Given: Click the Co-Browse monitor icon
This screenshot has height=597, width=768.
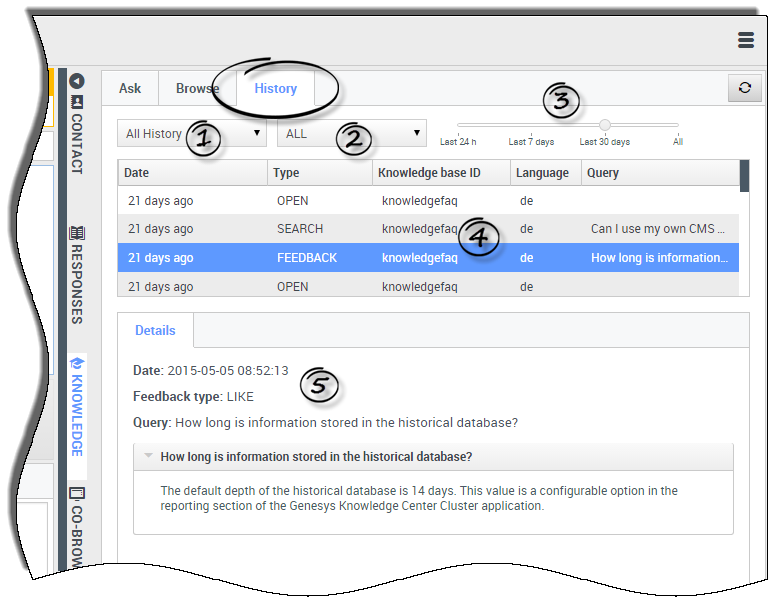Looking at the screenshot, I should coord(76,494).
